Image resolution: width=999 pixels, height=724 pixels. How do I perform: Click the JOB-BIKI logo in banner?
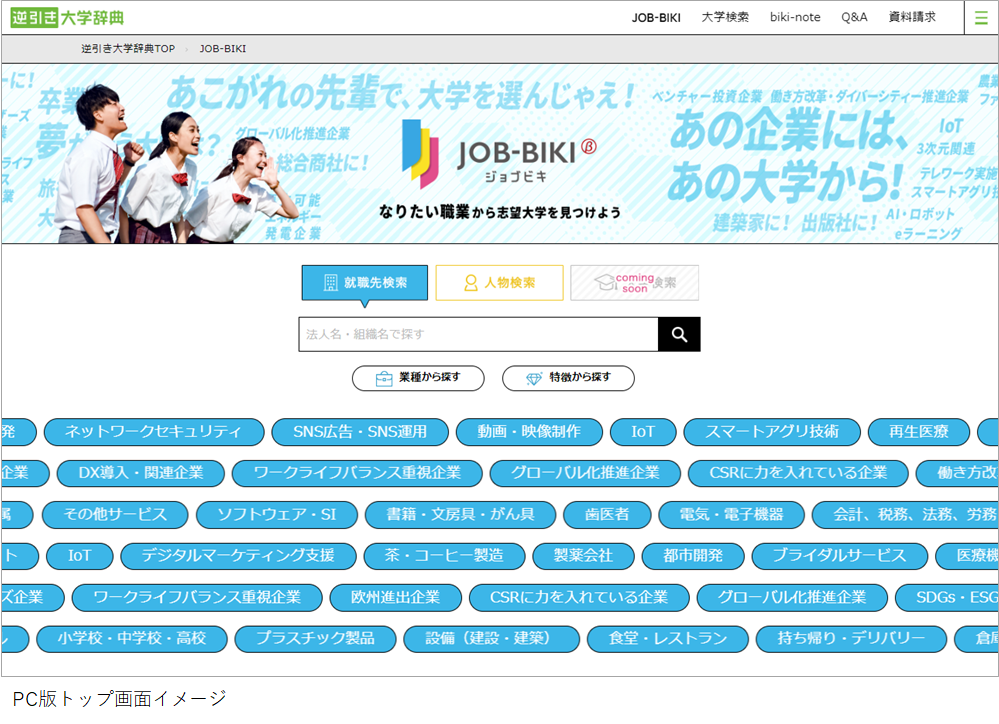click(x=499, y=154)
